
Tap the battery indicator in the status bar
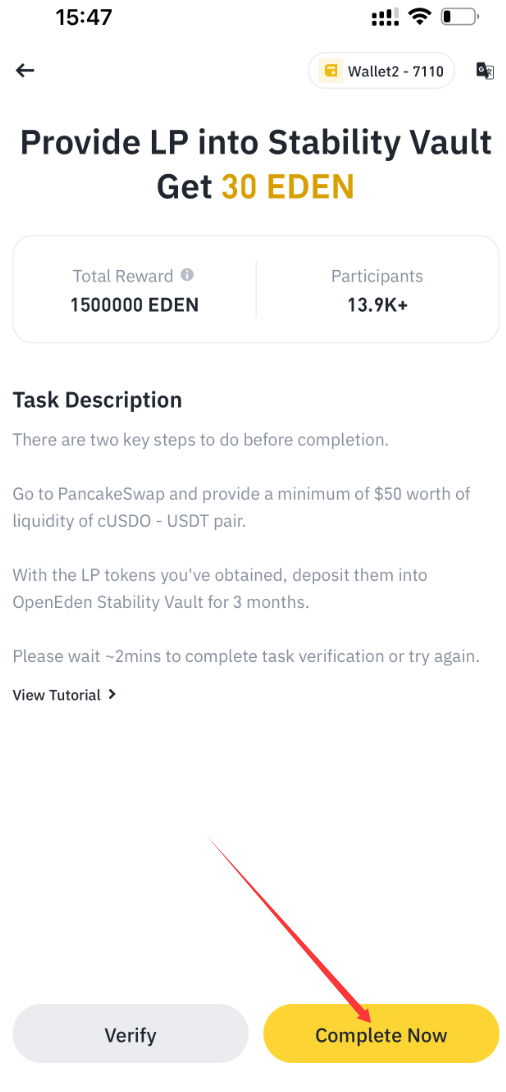[x=459, y=17]
